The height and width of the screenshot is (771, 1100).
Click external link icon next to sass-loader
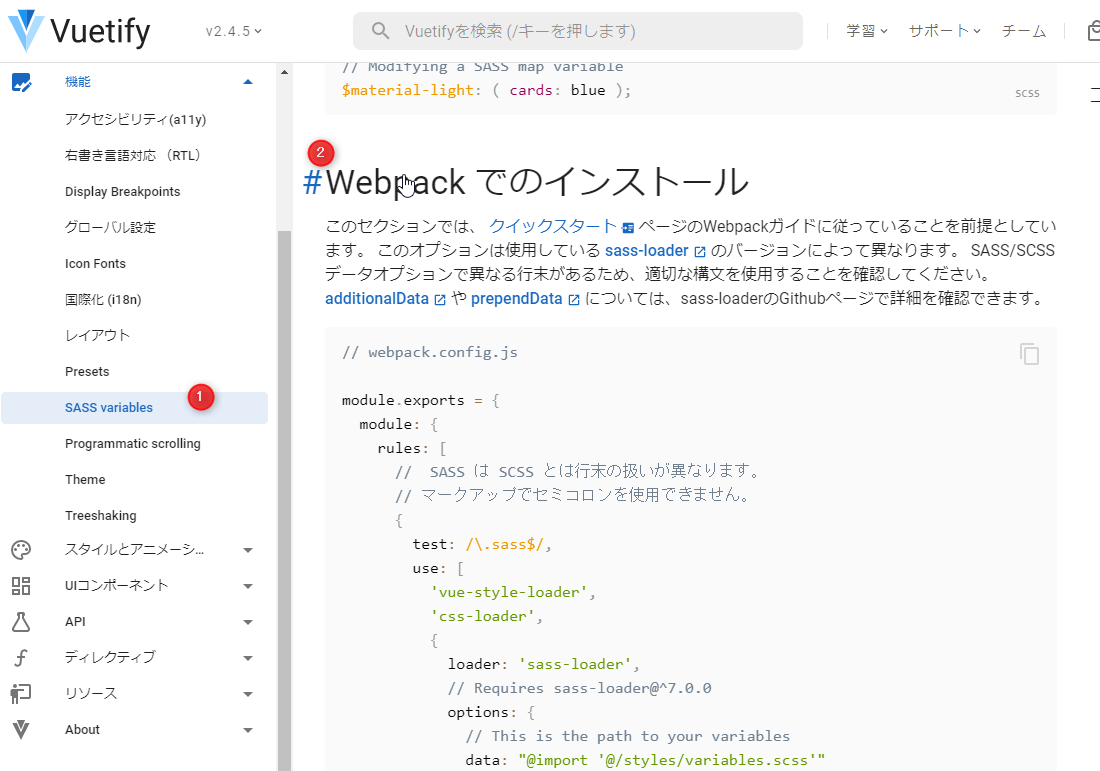tap(699, 252)
